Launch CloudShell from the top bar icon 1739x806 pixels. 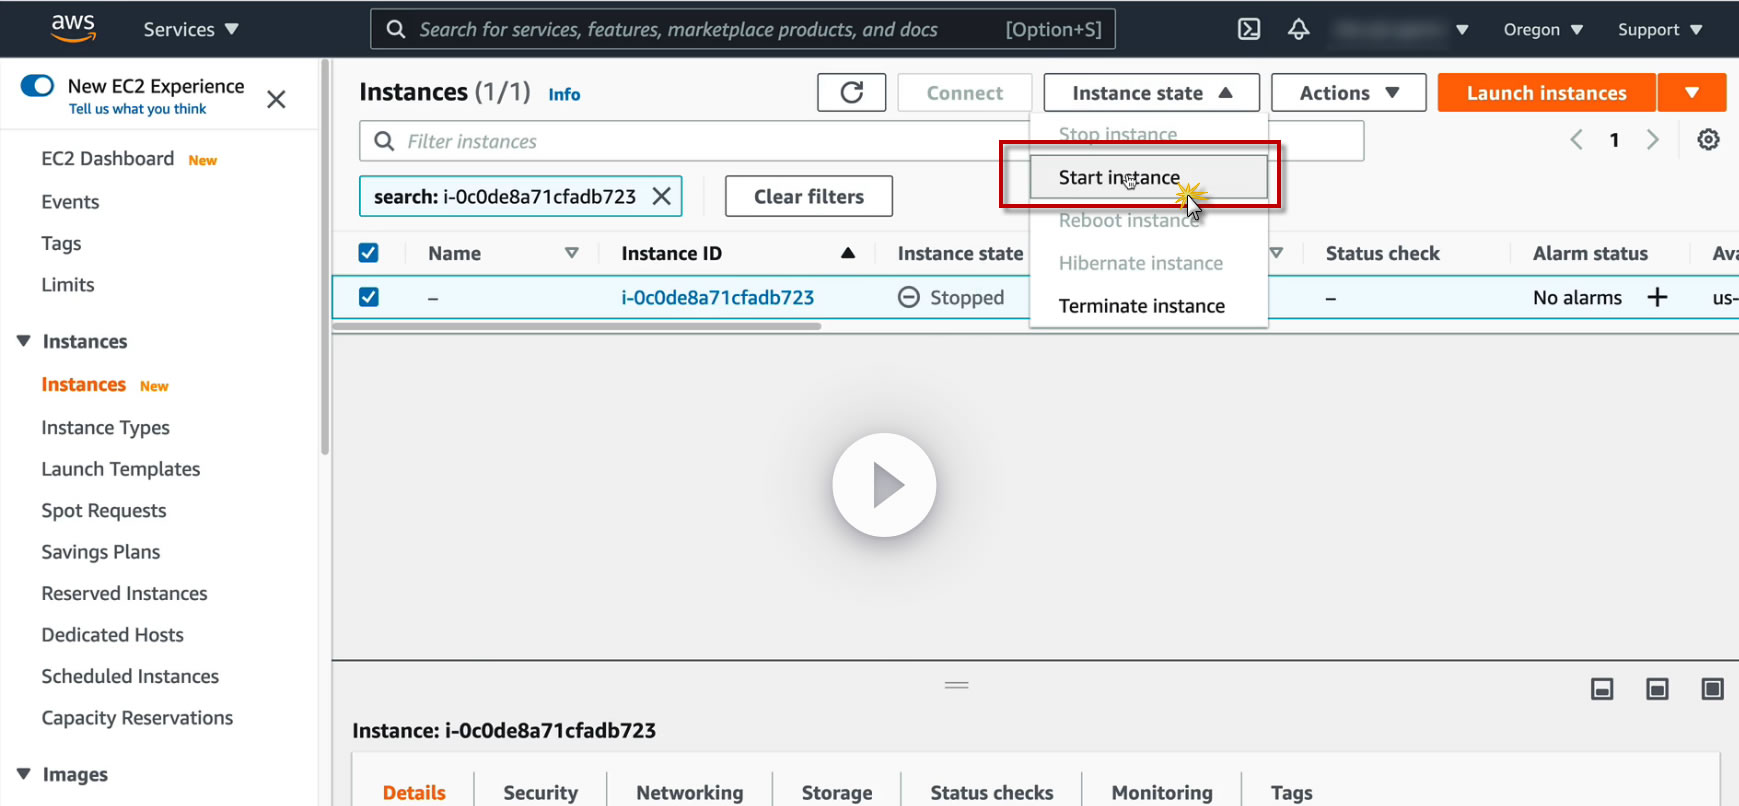tap(1249, 29)
